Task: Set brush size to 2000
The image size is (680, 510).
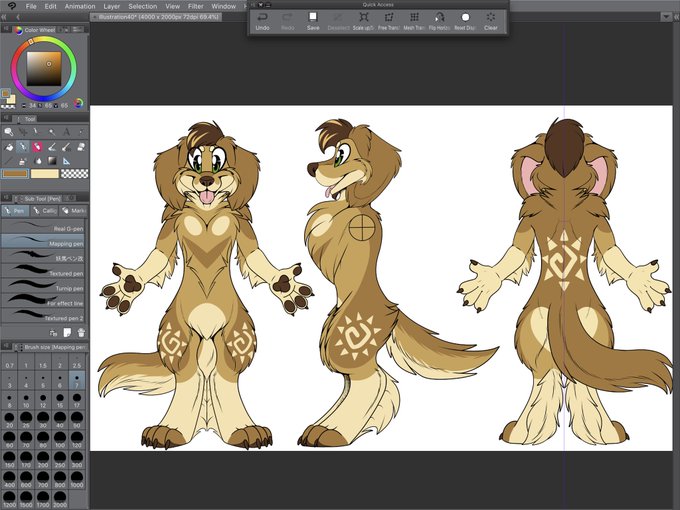Action: 60,500
